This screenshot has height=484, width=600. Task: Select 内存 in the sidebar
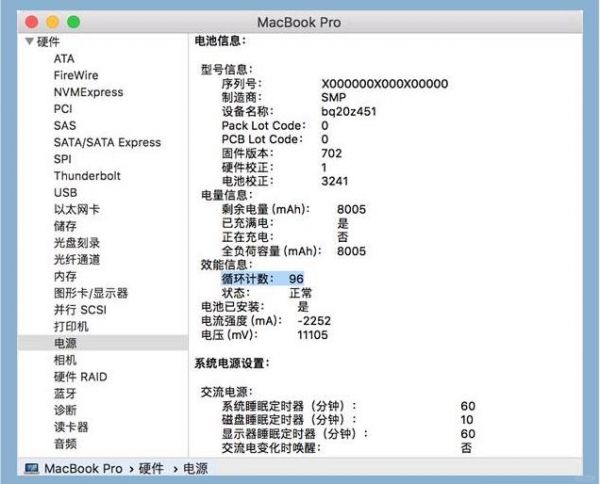65,276
